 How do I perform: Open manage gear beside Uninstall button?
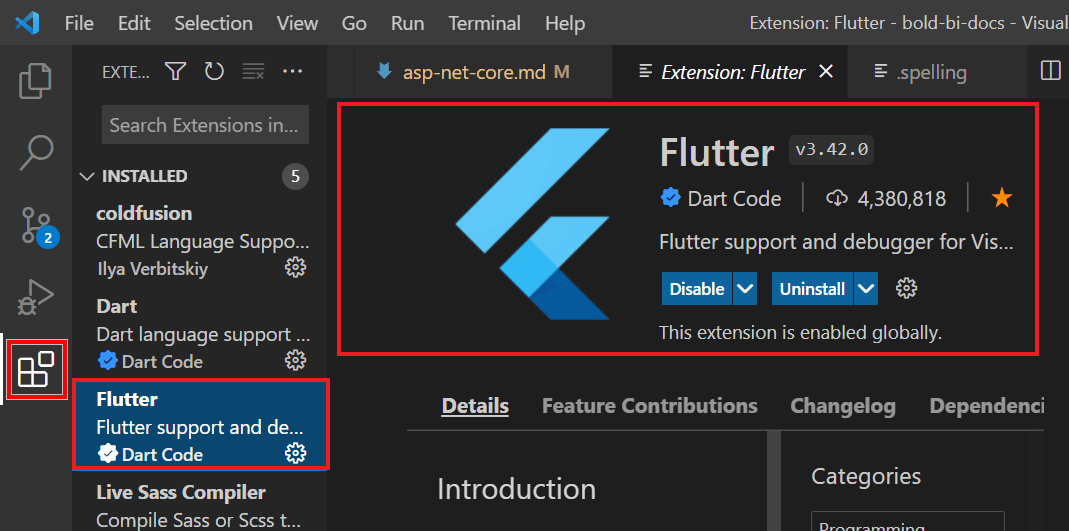click(x=906, y=288)
